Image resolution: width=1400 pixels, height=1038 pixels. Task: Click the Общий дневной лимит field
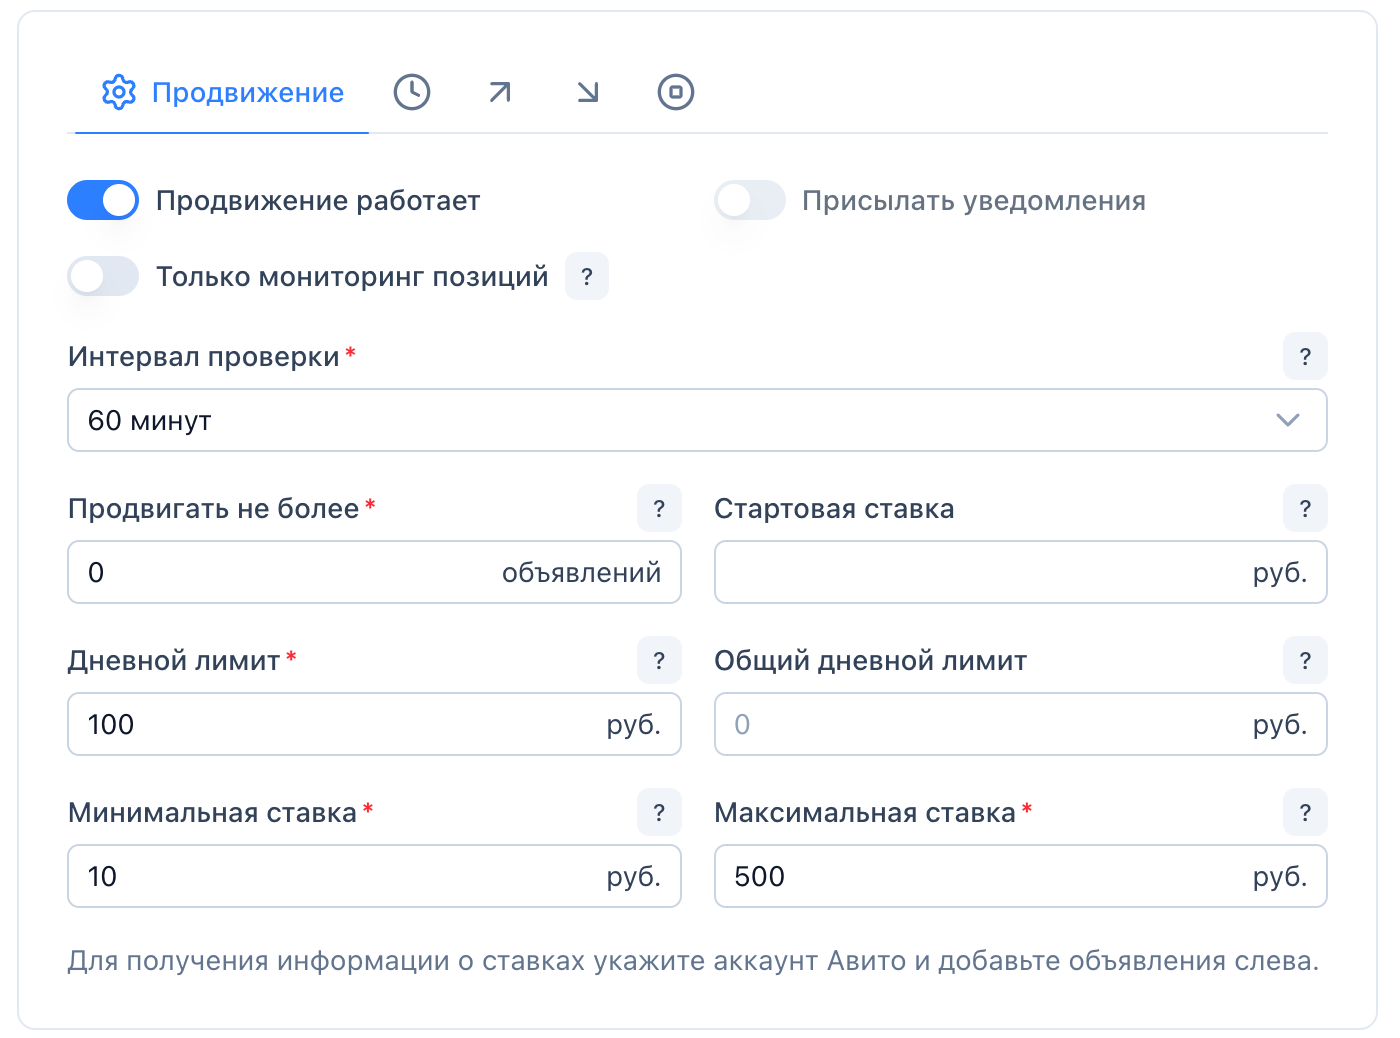(980, 724)
